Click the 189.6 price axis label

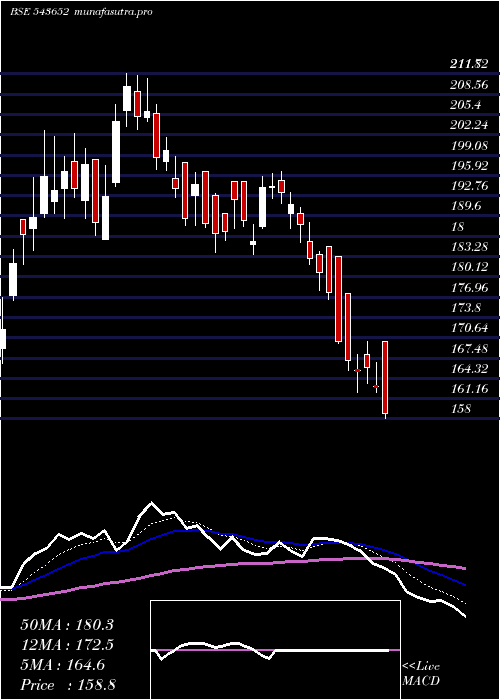point(465,206)
